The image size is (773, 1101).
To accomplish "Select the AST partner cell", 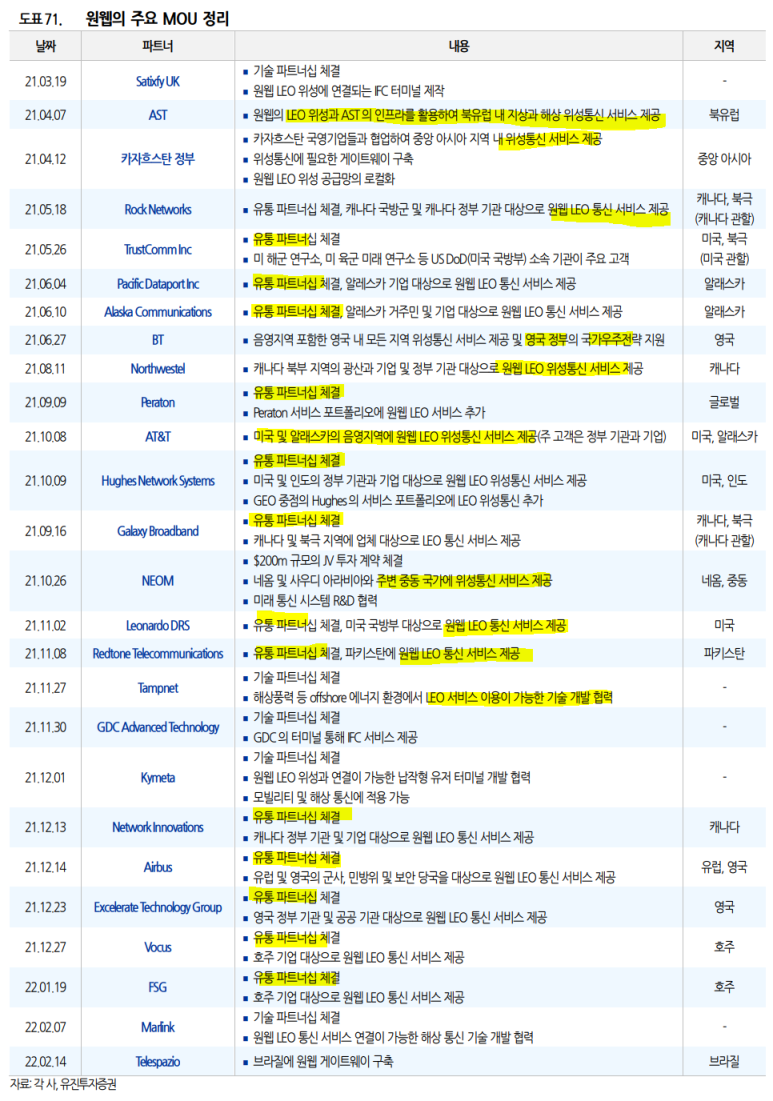I will click(158, 115).
